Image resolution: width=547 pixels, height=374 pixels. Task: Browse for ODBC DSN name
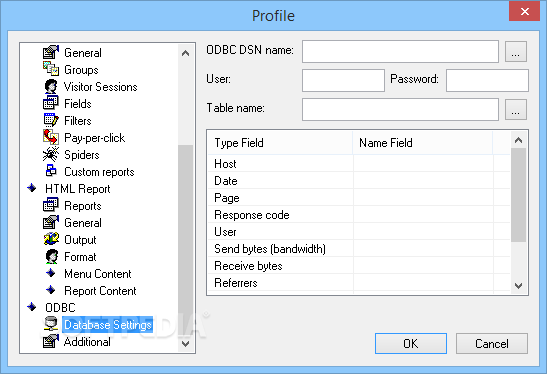click(x=516, y=52)
